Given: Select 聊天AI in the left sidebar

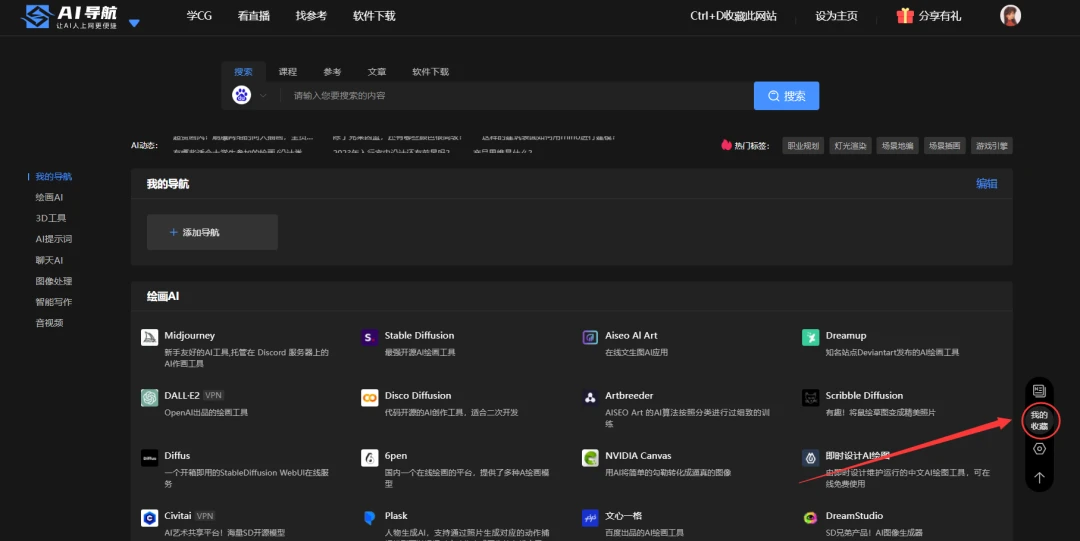Looking at the screenshot, I should (x=49, y=261).
